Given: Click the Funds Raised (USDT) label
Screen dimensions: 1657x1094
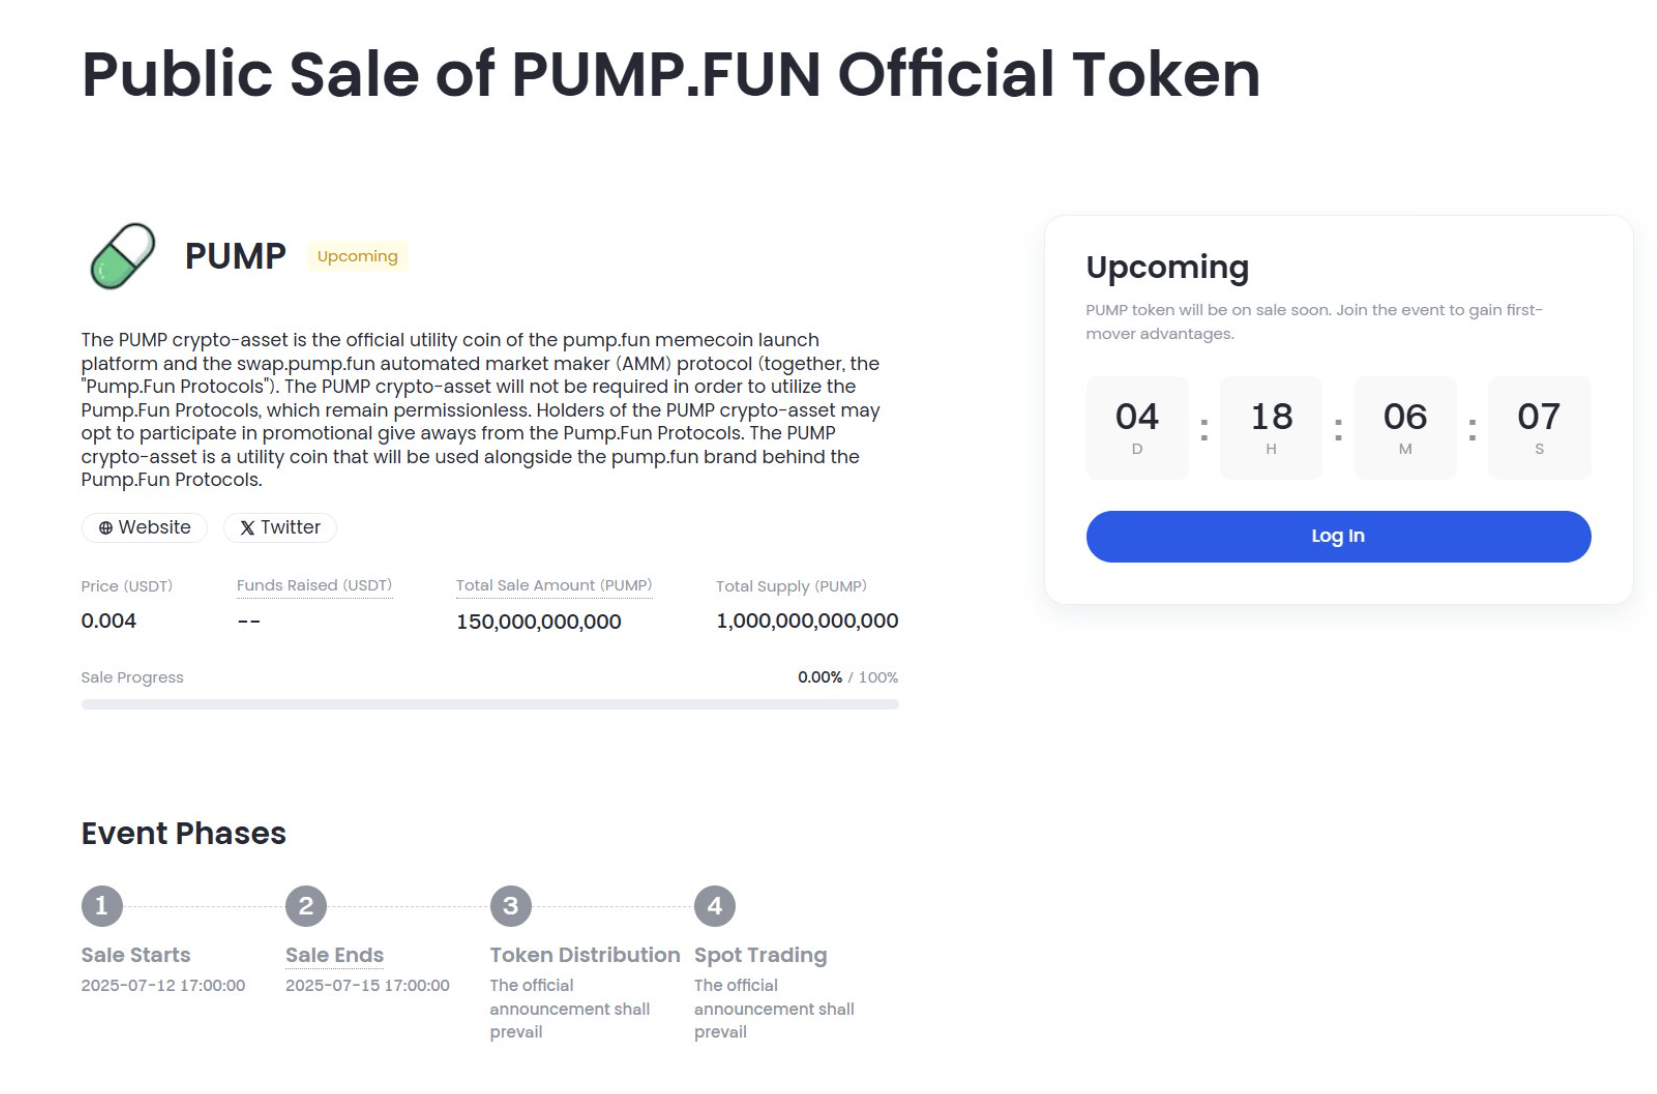Looking at the screenshot, I should click(314, 585).
